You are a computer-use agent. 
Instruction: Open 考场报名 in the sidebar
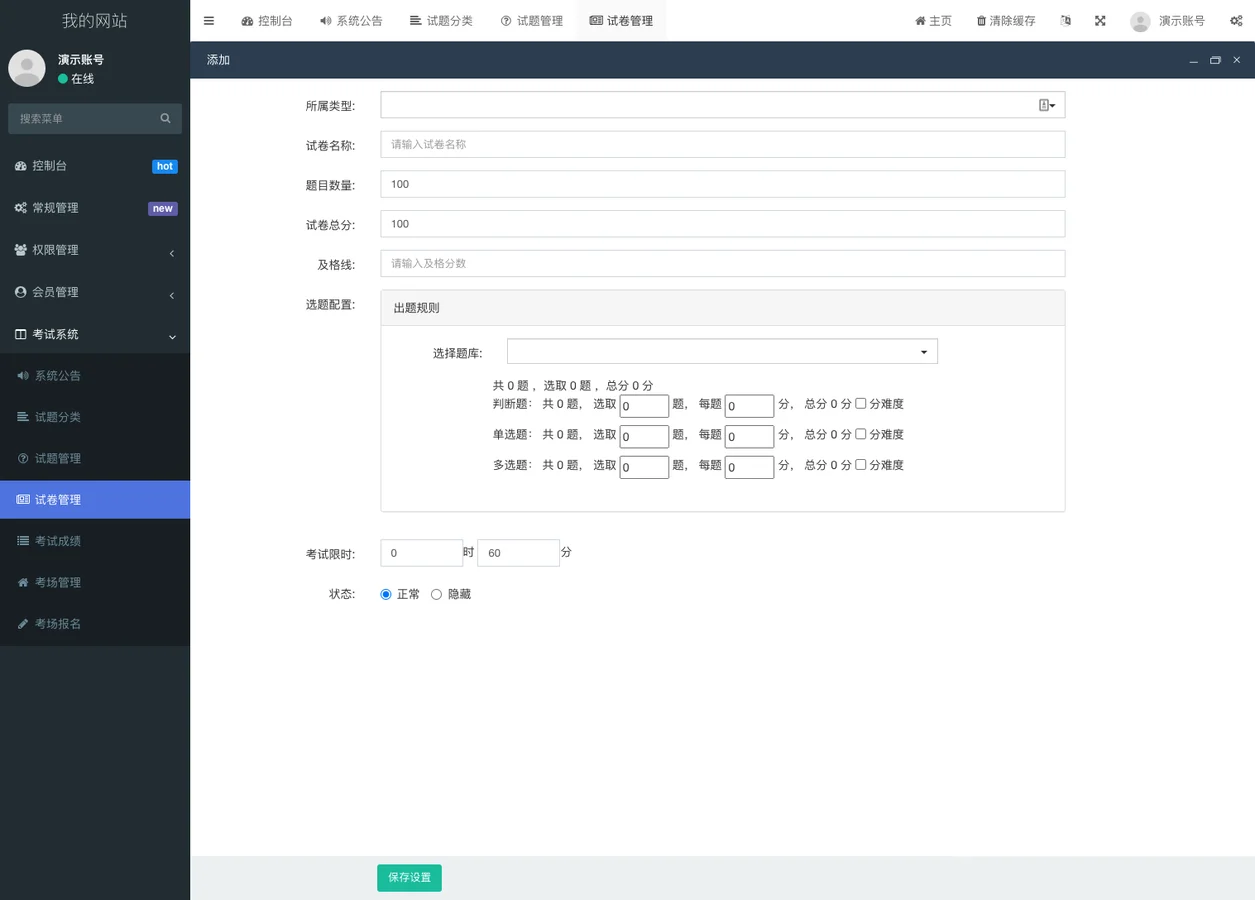(x=58, y=623)
